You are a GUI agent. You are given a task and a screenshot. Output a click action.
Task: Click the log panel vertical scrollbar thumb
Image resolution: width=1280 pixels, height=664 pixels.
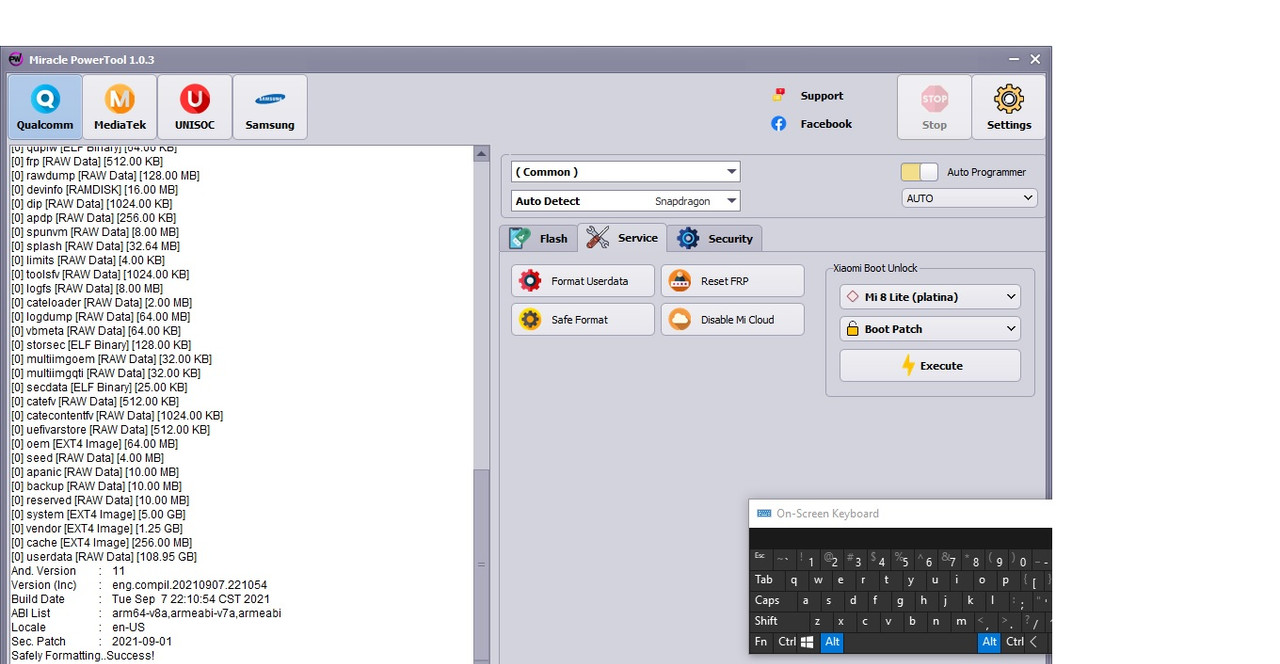482,565
